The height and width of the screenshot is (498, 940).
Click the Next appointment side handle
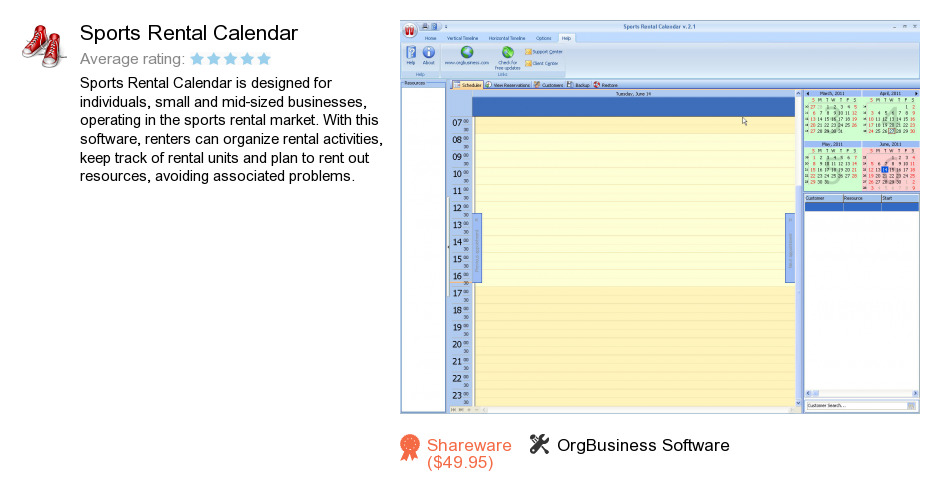pos(790,248)
